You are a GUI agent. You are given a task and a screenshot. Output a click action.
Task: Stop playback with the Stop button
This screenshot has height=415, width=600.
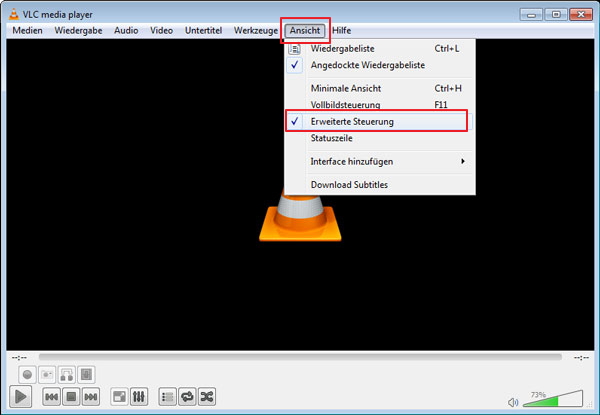[x=71, y=397]
